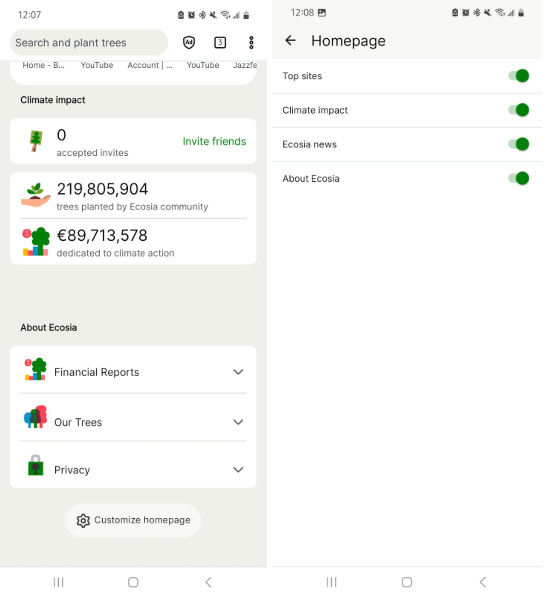Tap the €89,713,578 climate action amount
This screenshot has height=601, width=546.
(x=102, y=235)
